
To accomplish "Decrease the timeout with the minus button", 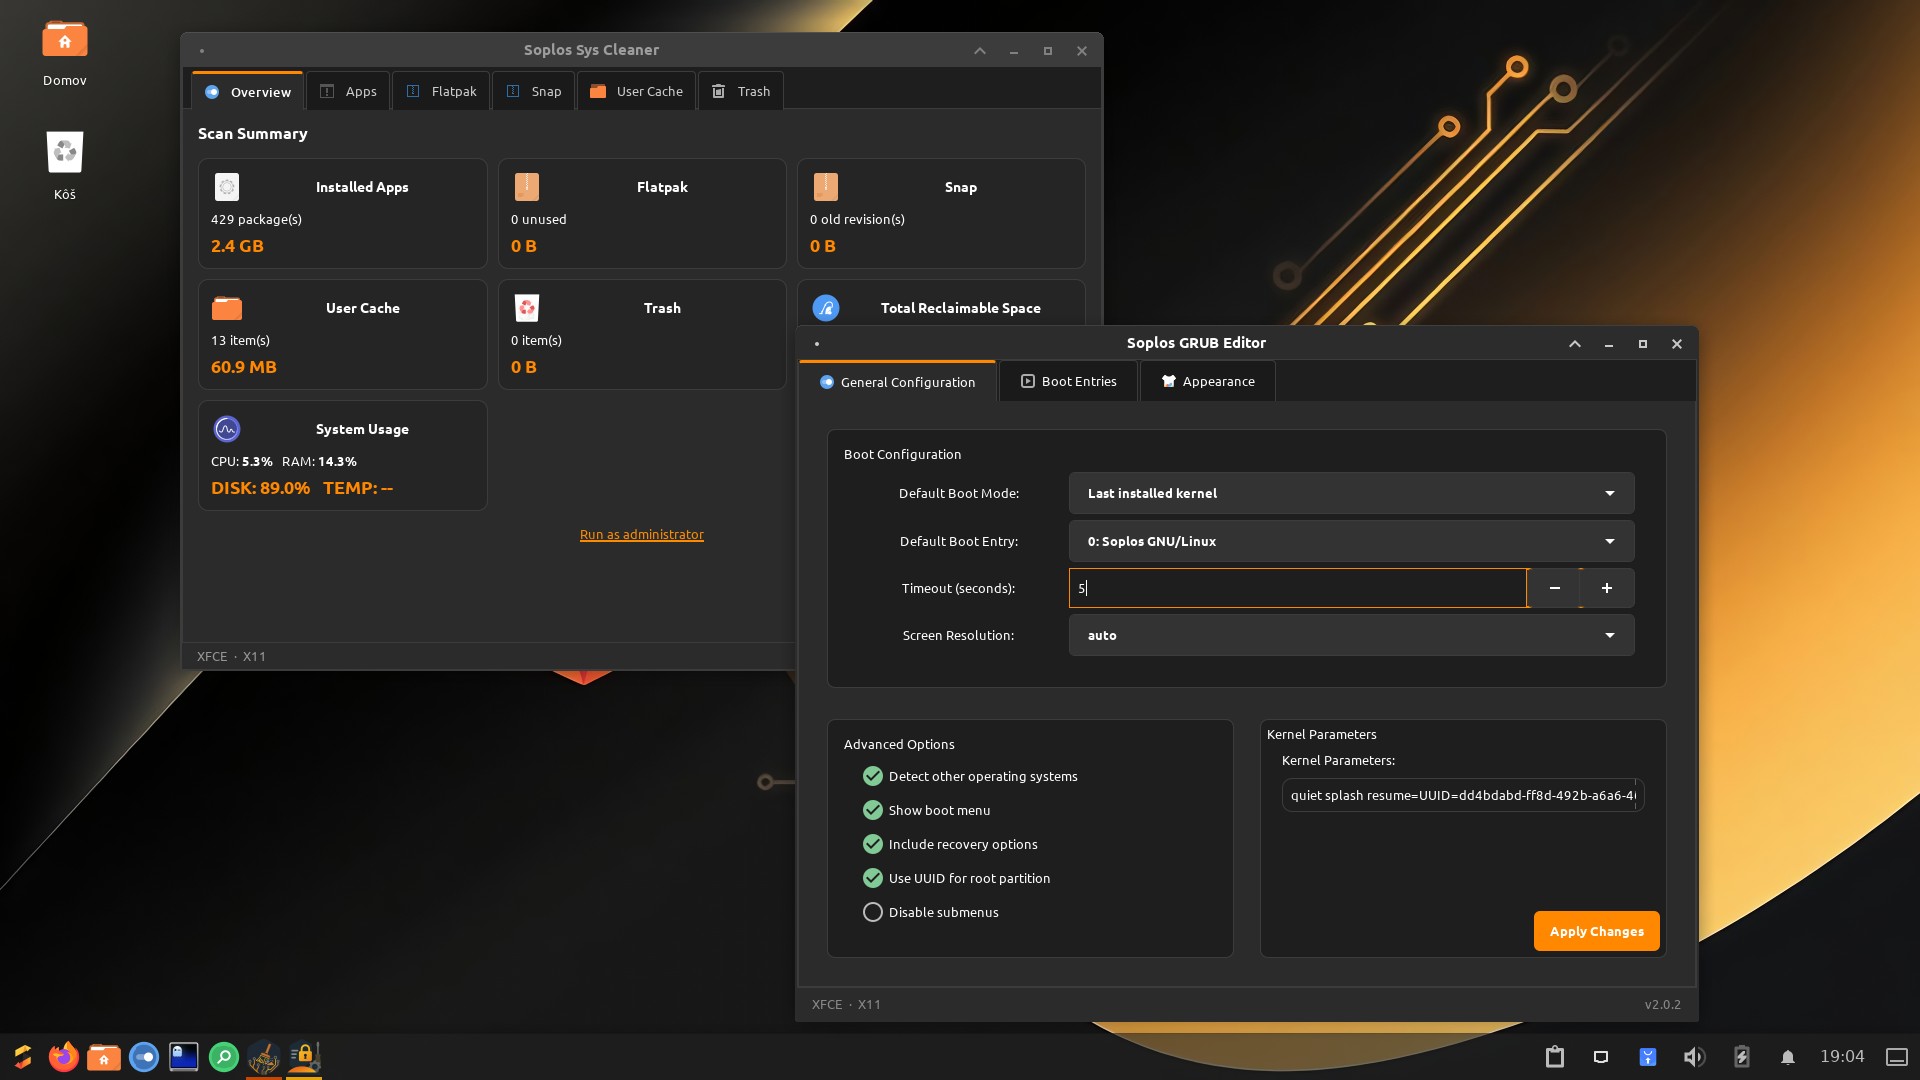I will coord(1555,588).
